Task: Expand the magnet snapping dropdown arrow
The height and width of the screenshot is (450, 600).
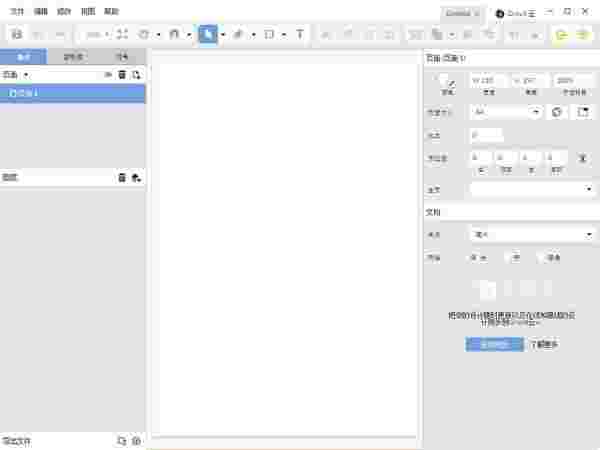Action: pos(189,35)
